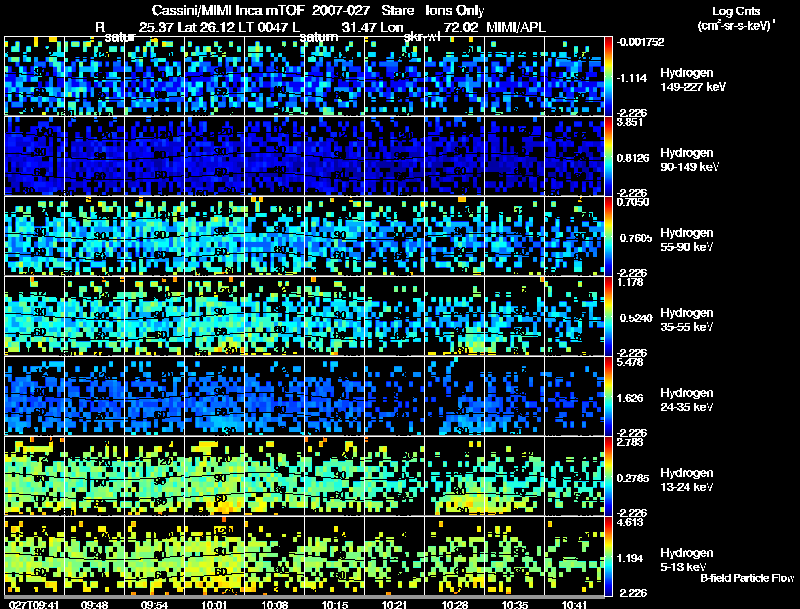Click the 'Log Cnts' legend heading
The image size is (800, 609).
[x=736, y=11]
